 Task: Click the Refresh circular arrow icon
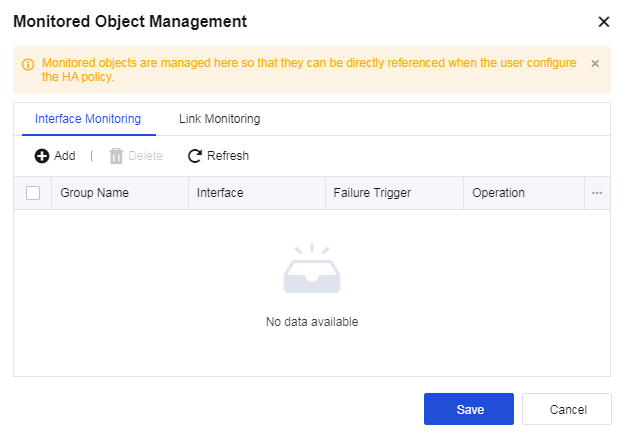click(x=195, y=156)
